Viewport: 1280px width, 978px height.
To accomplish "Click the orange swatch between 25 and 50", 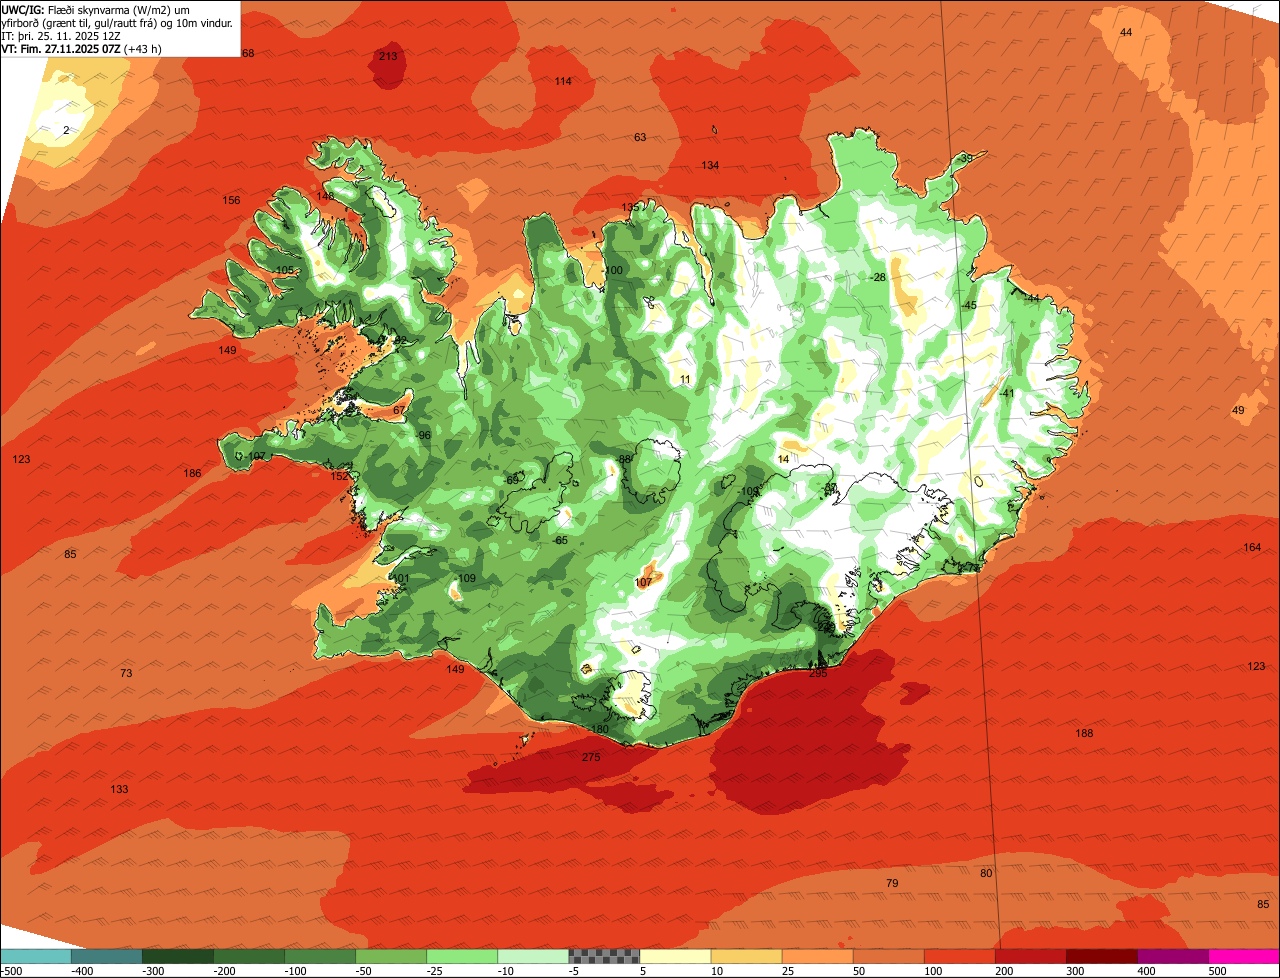I will 817,956.
